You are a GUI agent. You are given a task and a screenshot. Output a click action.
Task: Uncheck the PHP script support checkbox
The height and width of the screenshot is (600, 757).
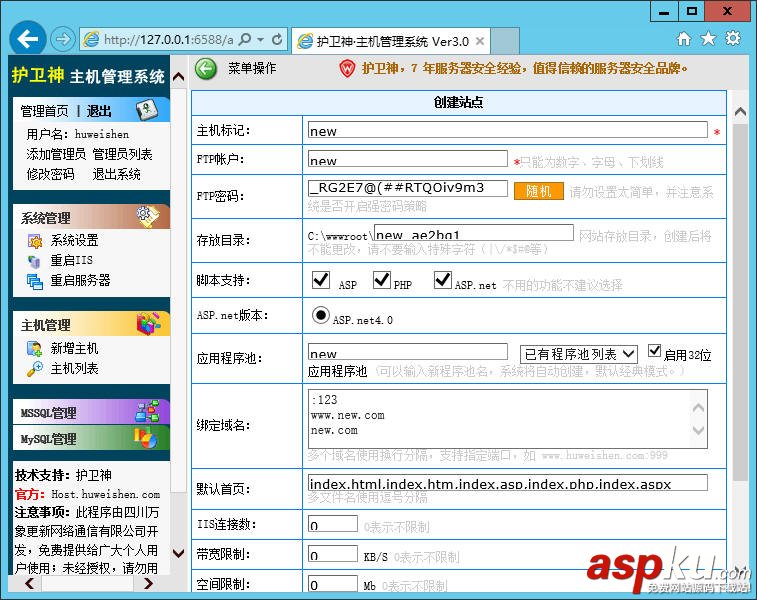coord(381,280)
